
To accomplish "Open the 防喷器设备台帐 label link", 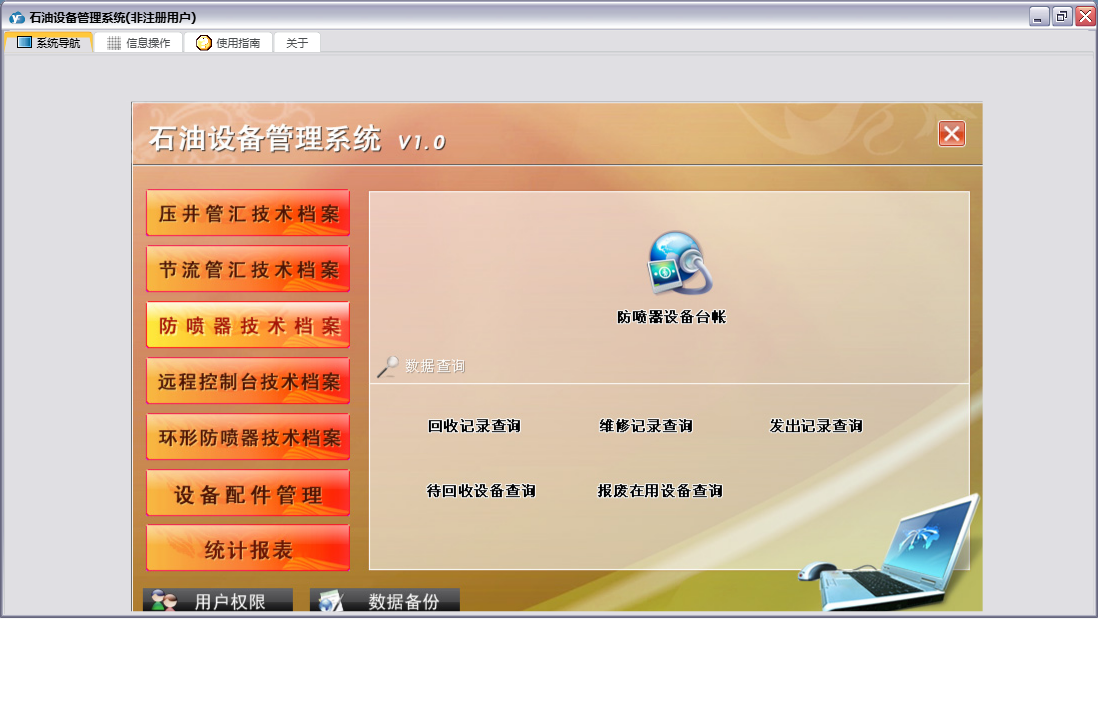I will click(x=671, y=317).
